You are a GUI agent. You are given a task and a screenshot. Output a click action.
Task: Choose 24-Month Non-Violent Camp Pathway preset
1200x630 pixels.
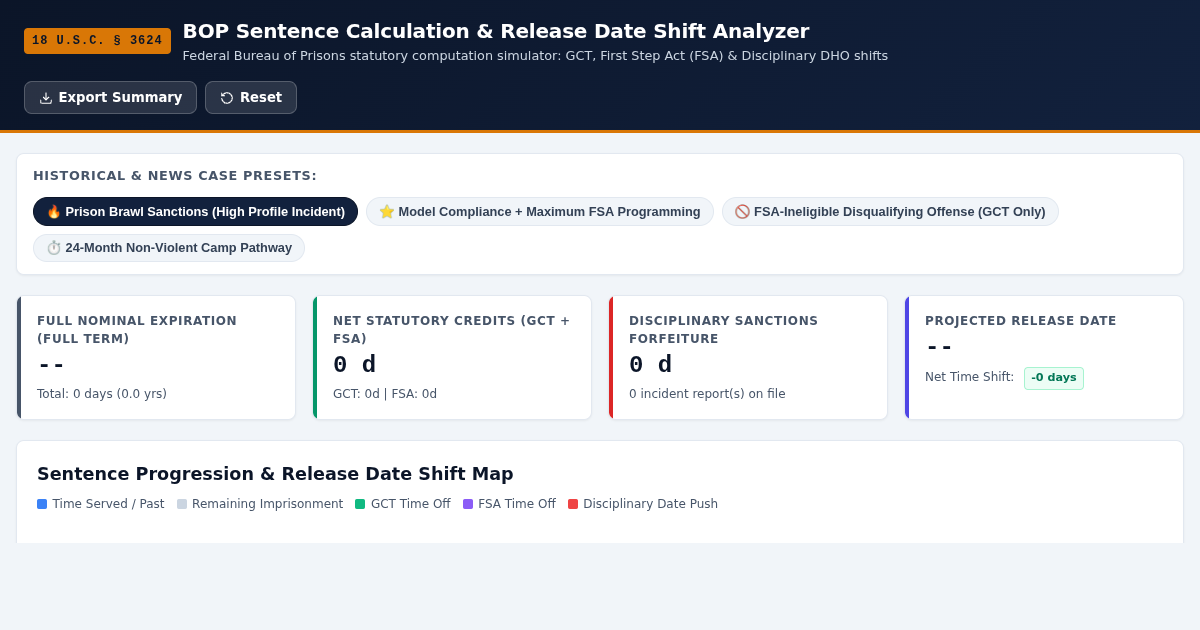[x=169, y=248]
